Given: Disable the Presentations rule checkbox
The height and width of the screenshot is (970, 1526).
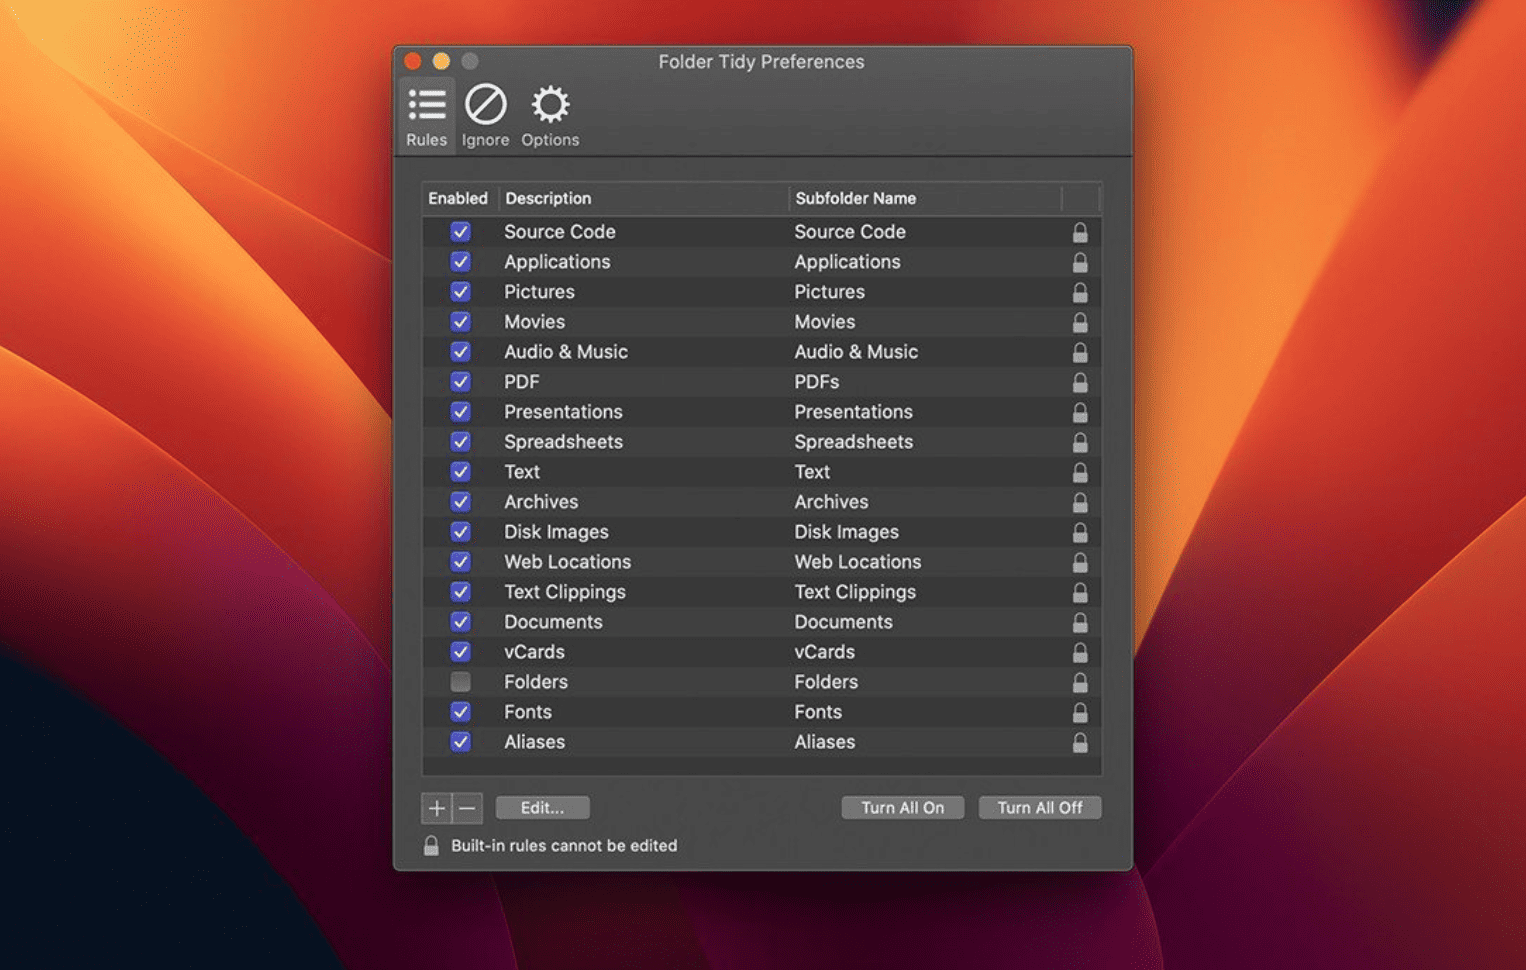Looking at the screenshot, I should [x=460, y=412].
